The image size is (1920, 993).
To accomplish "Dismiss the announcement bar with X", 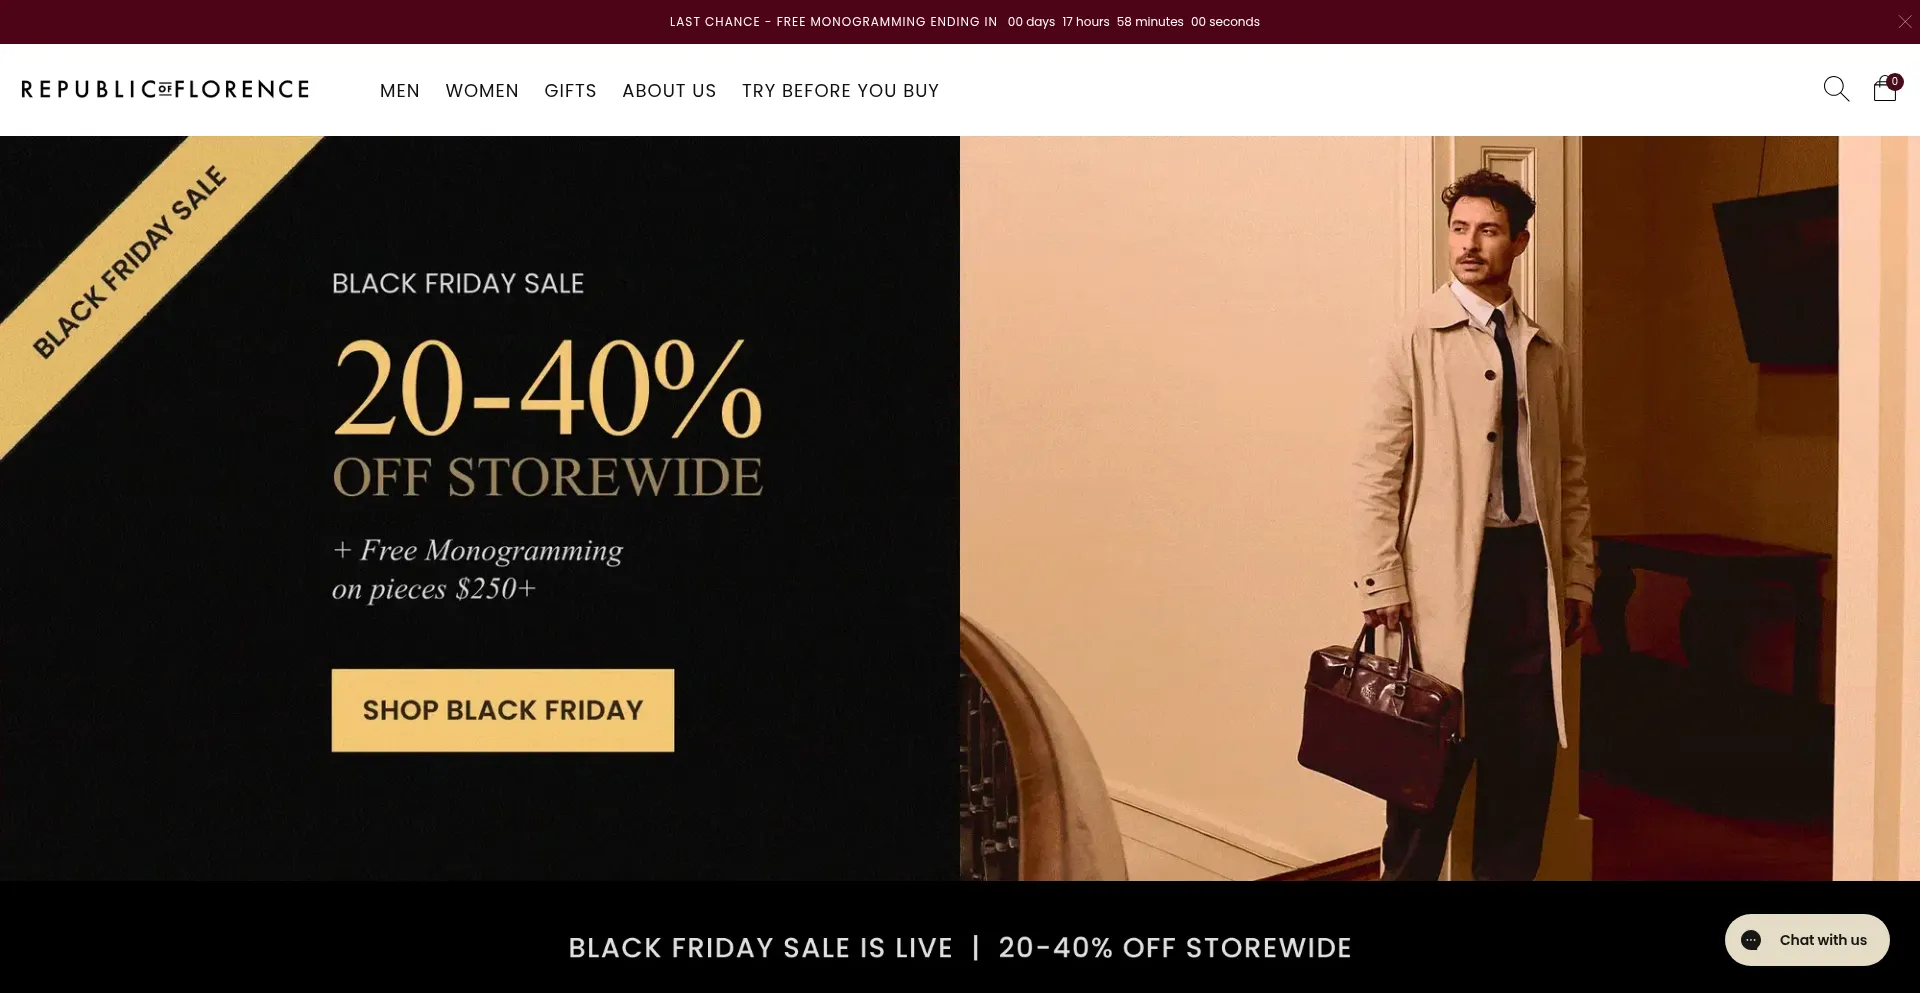I will pyautogui.click(x=1904, y=21).
